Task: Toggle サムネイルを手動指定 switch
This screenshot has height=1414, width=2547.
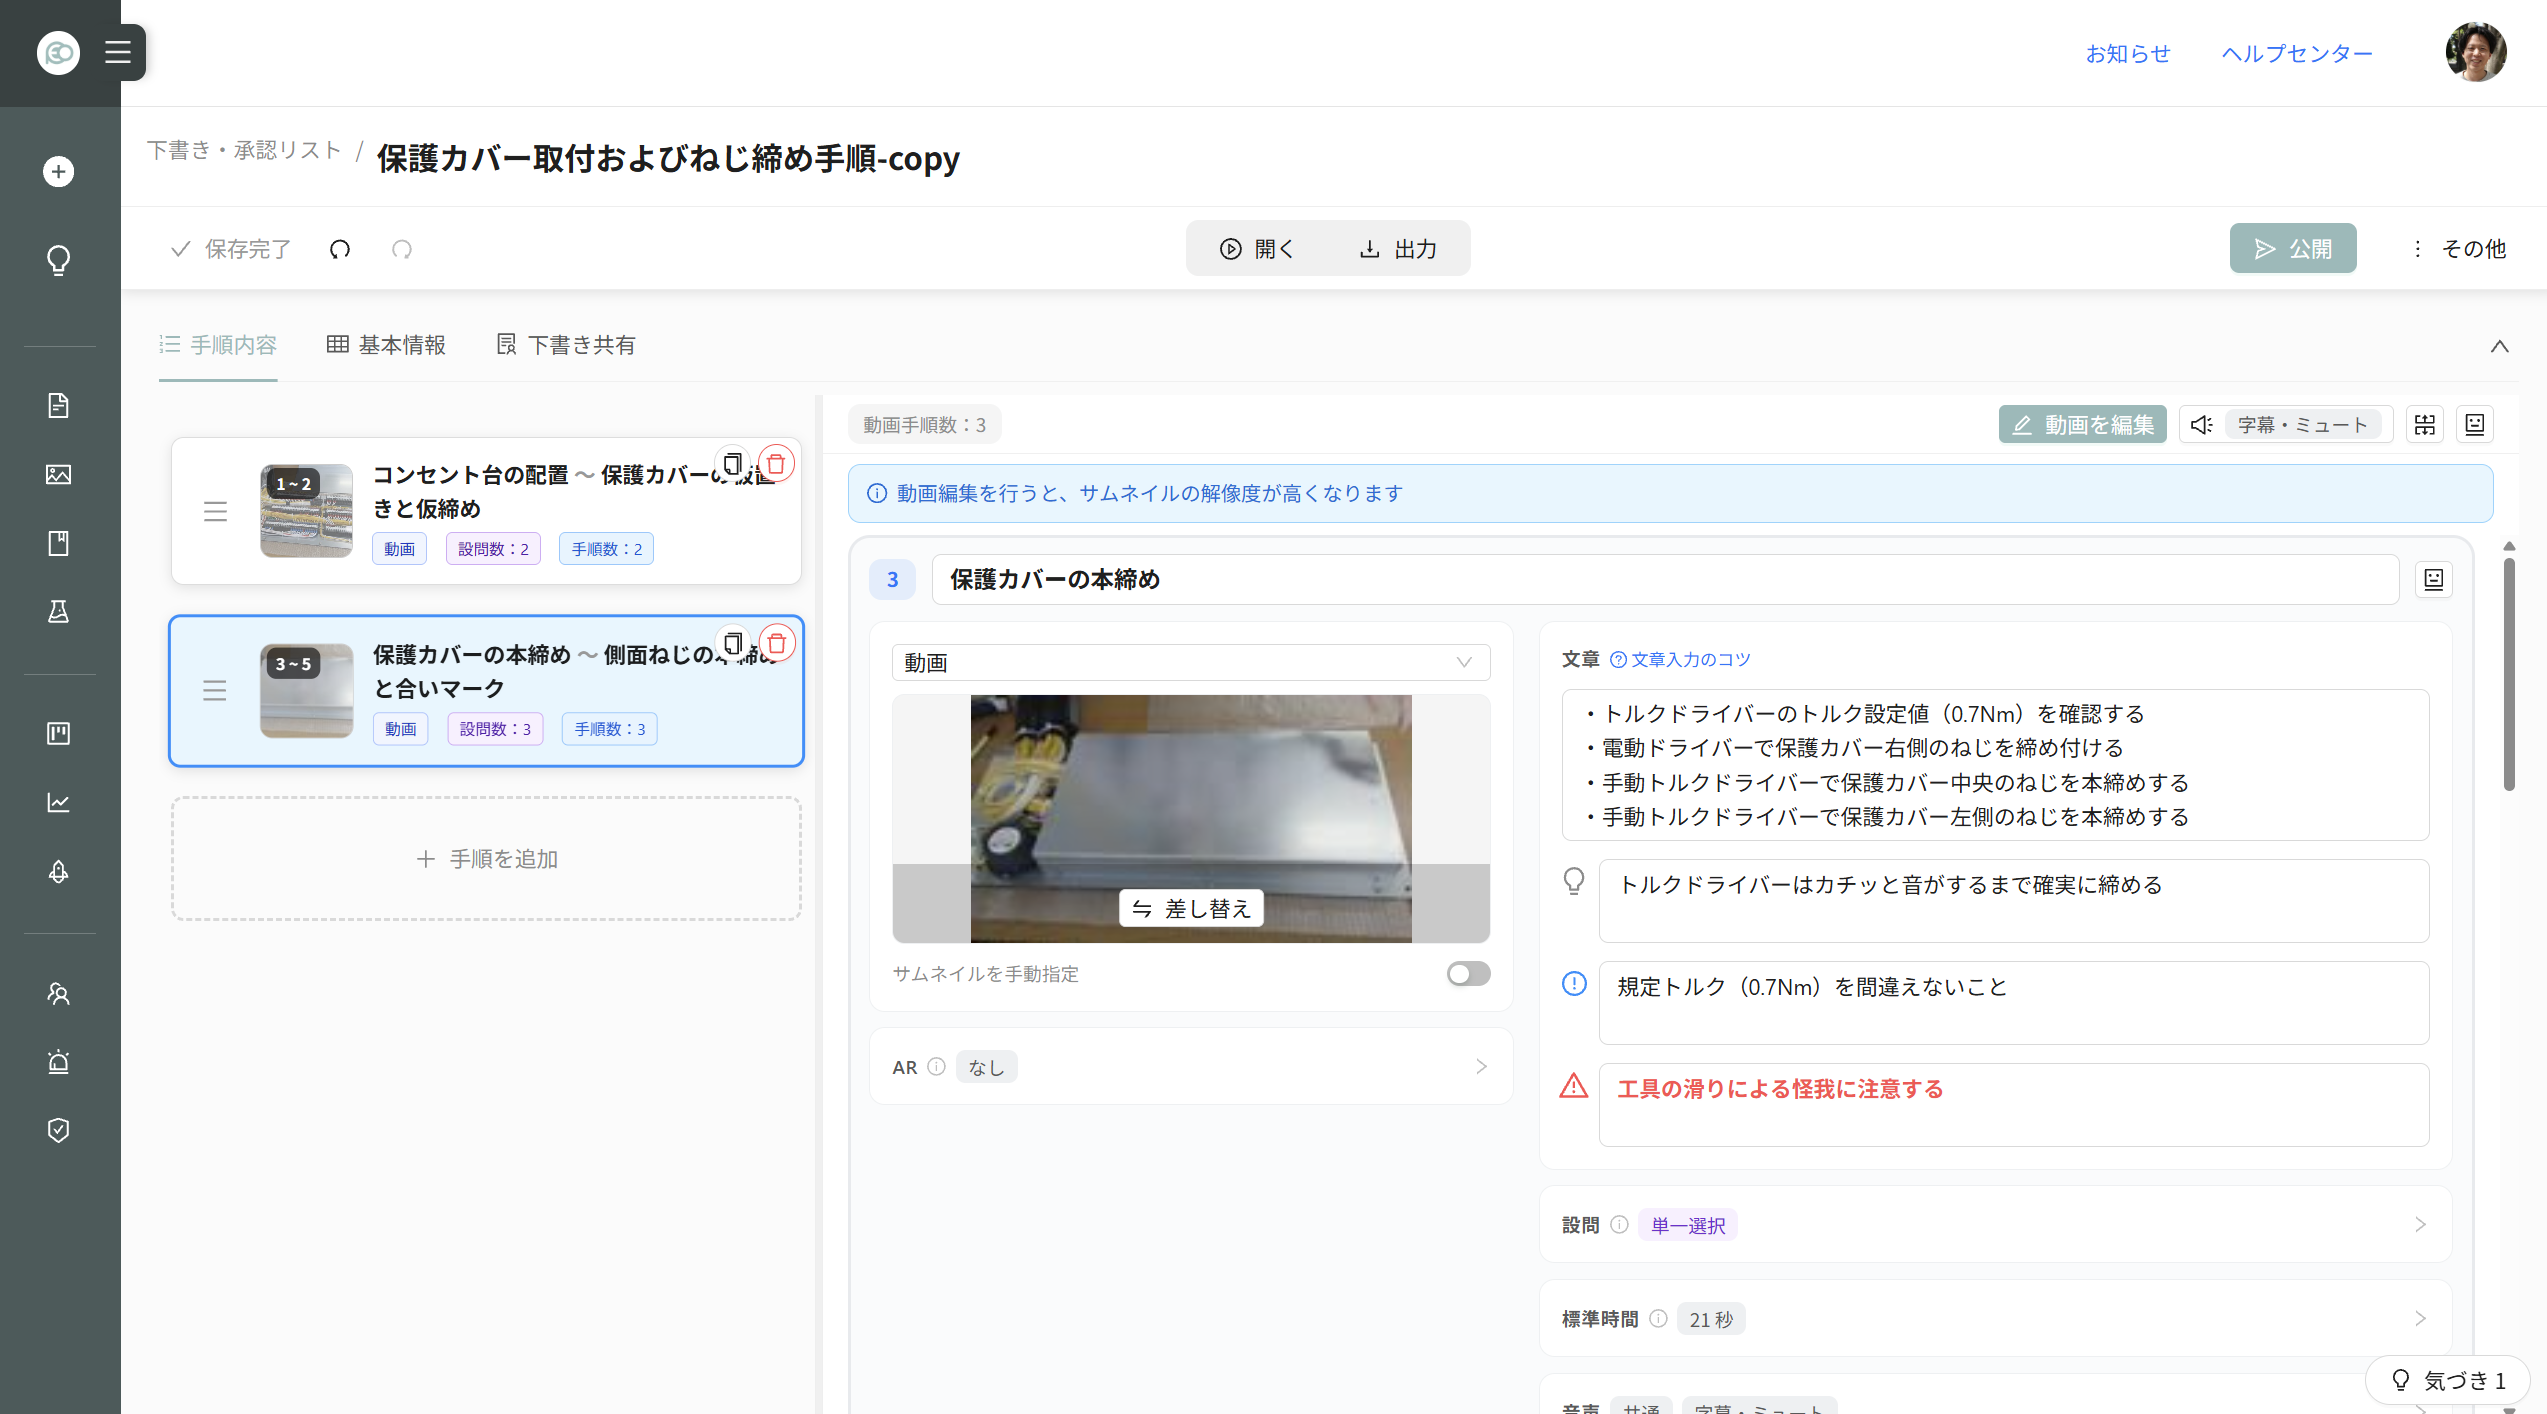Action: pos(1468,974)
